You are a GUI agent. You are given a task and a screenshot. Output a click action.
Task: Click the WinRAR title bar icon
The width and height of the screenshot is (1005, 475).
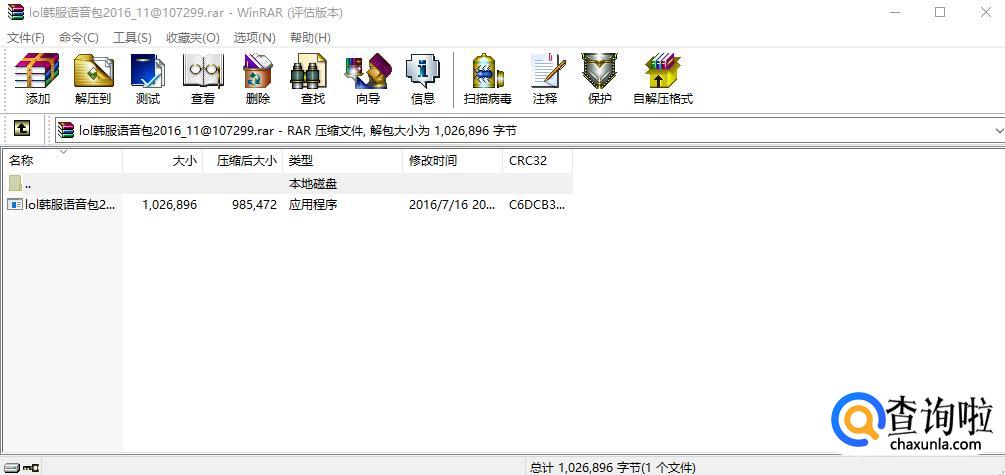15,12
